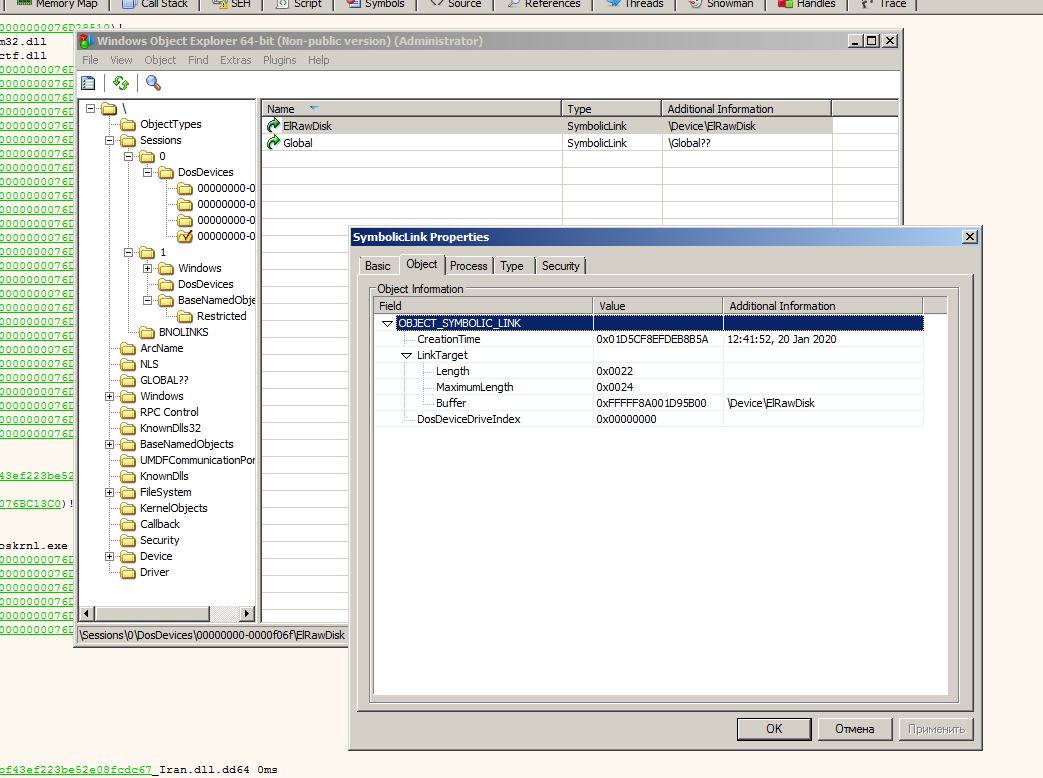Image resolution: width=1043 pixels, height=778 pixels.
Task: Collapse the Sessions tree node
Action: [110, 140]
